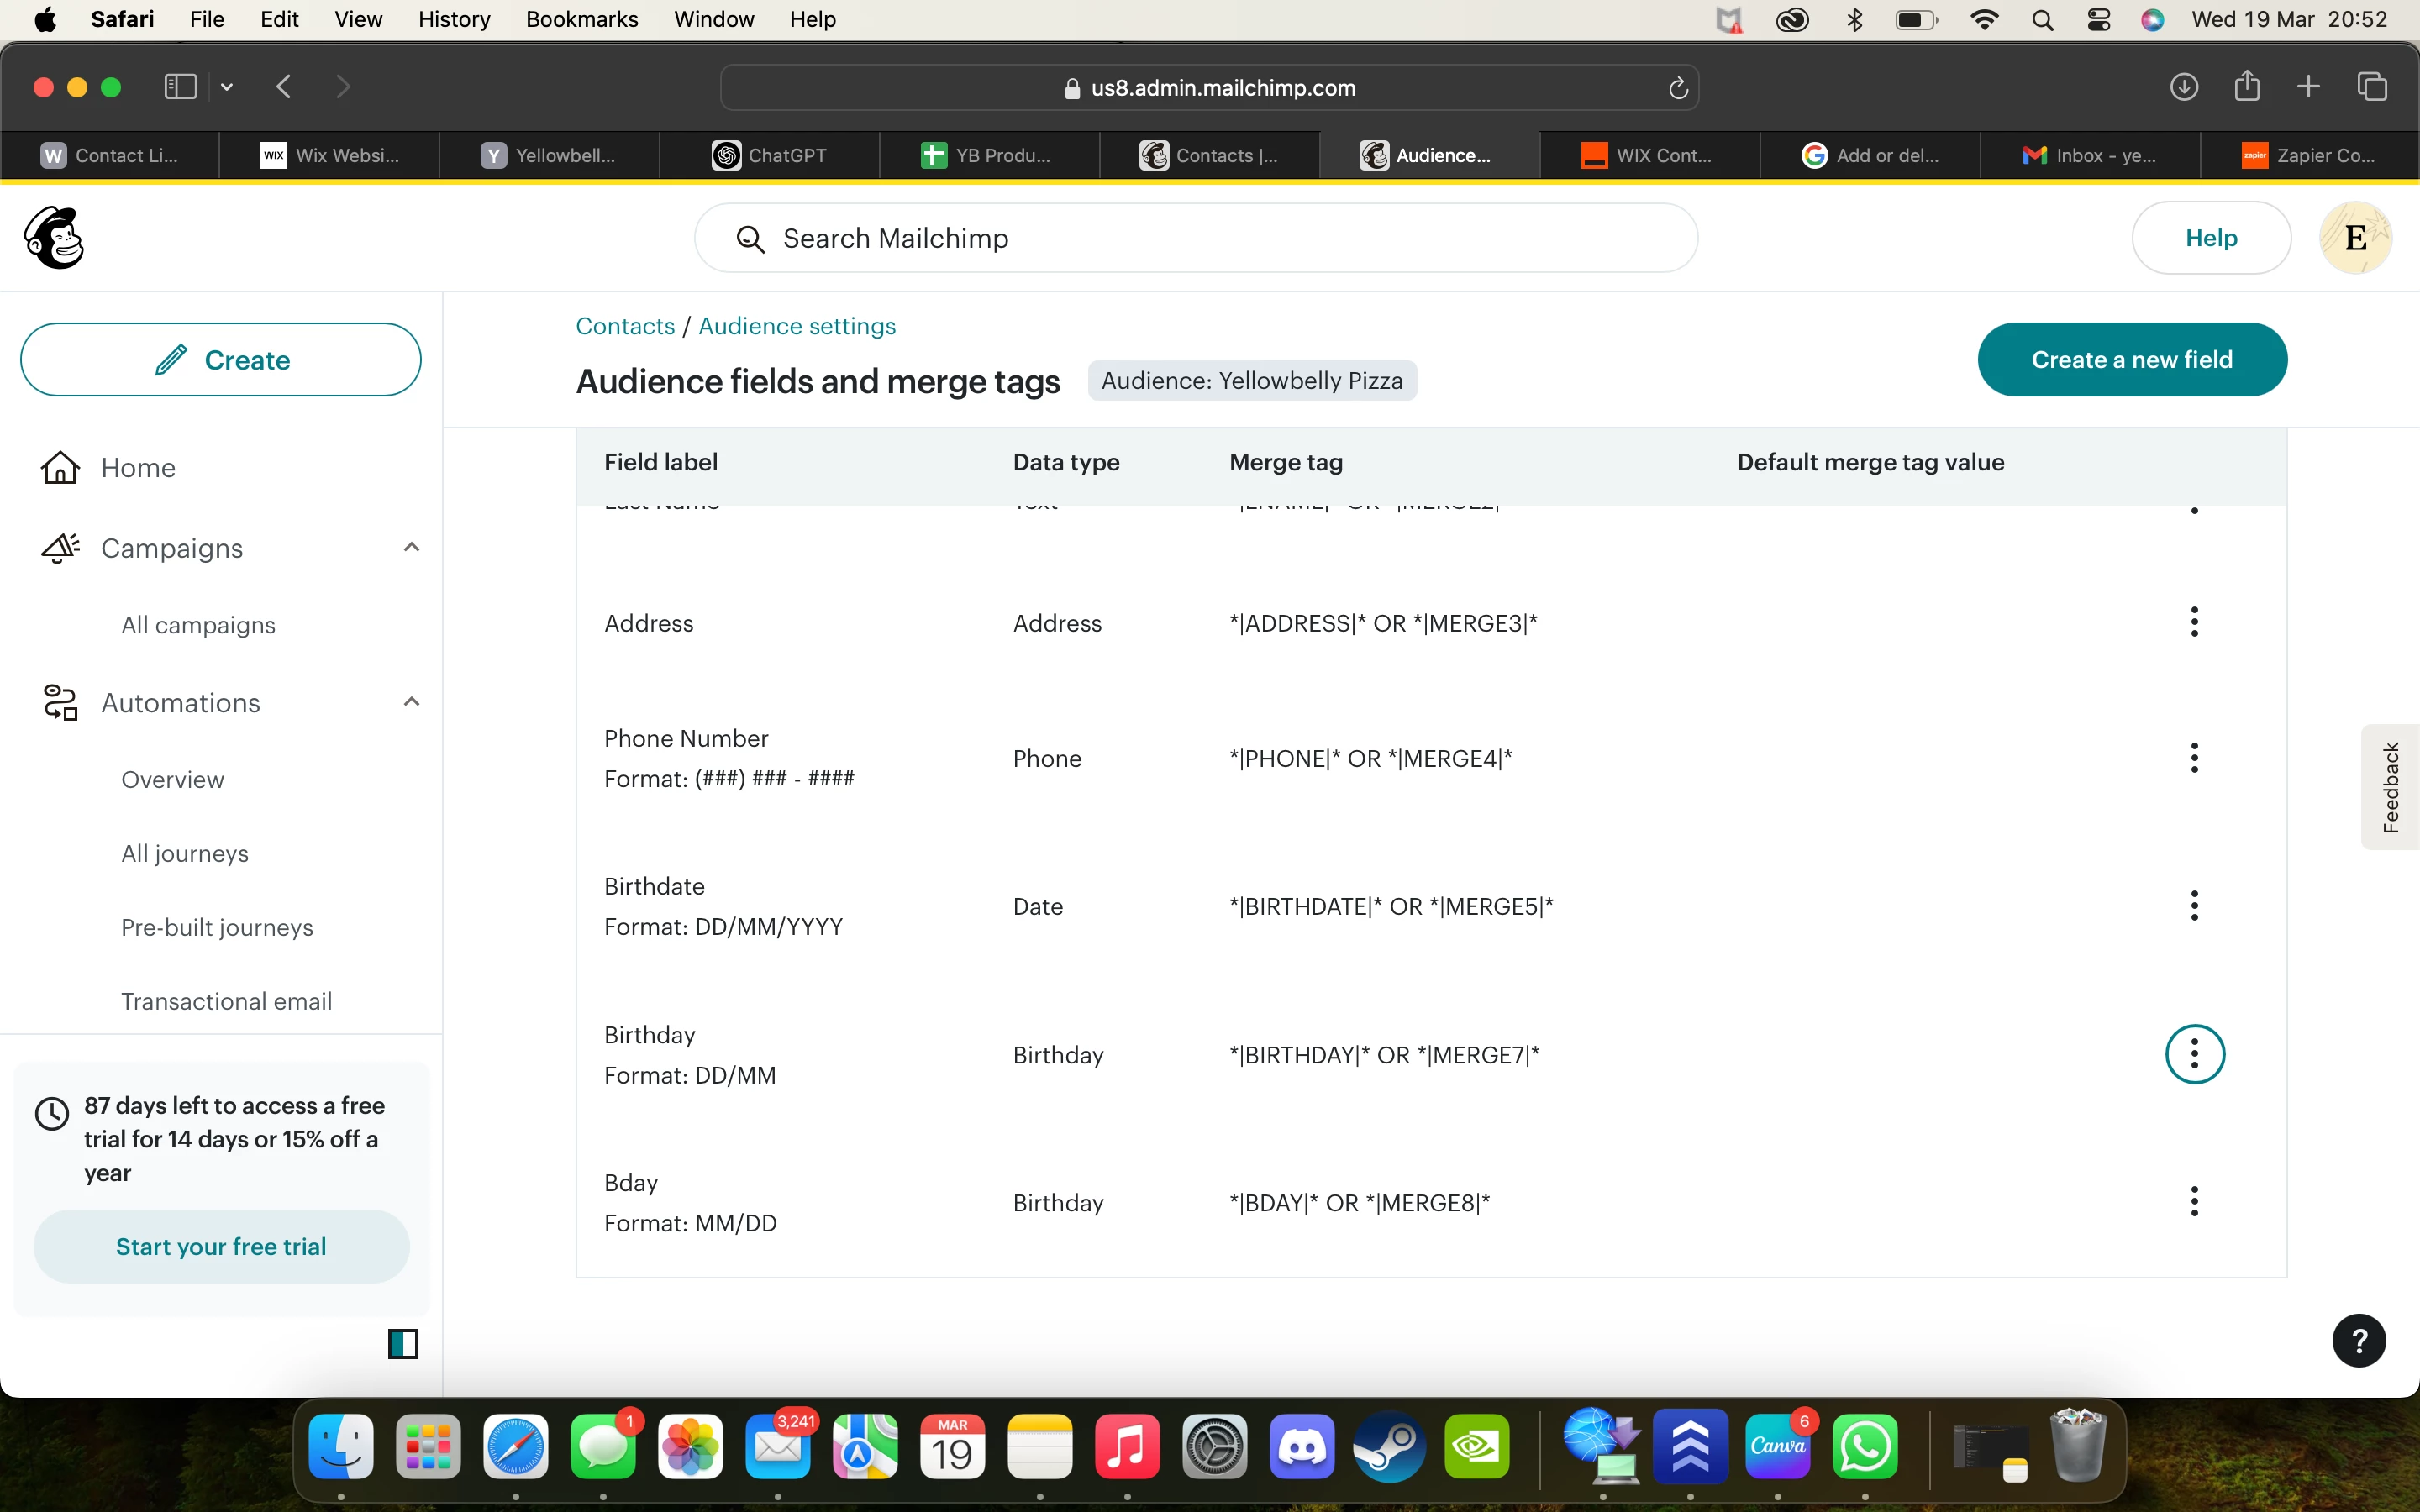The height and width of the screenshot is (1512, 2420).
Task: Toggle the Safari sidebar
Action: coord(180,87)
